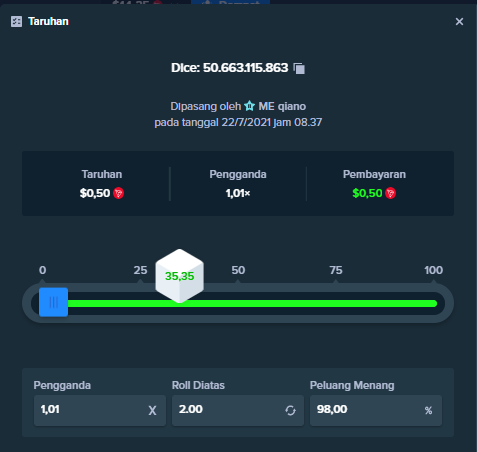
Task: Click the Pembayaran $0,50 amount
Action: 367,193
